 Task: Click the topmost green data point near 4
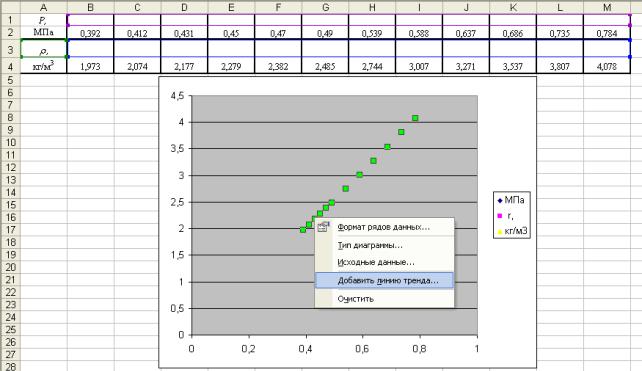[x=415, y=118]
